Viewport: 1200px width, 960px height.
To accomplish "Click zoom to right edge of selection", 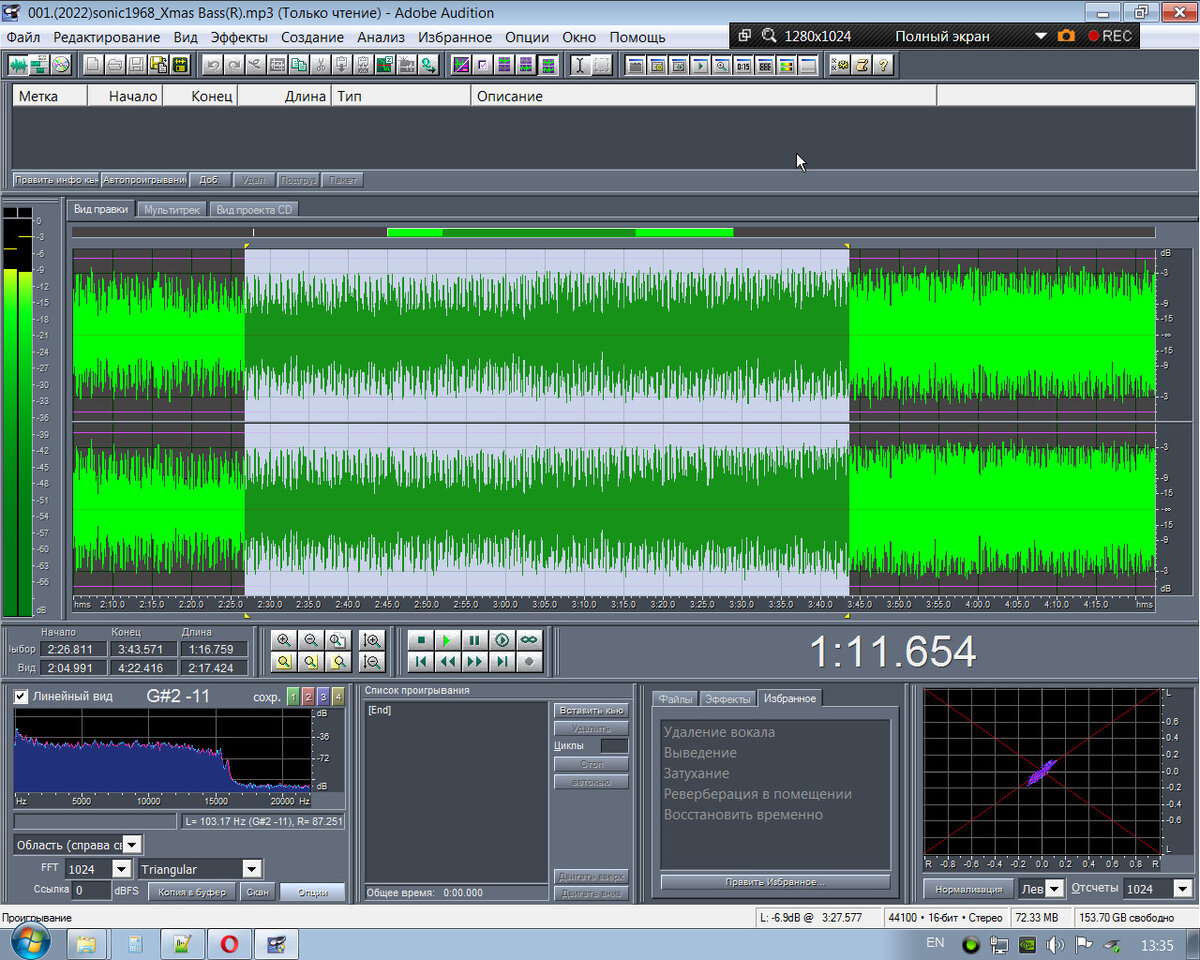I will pos(338,662).
